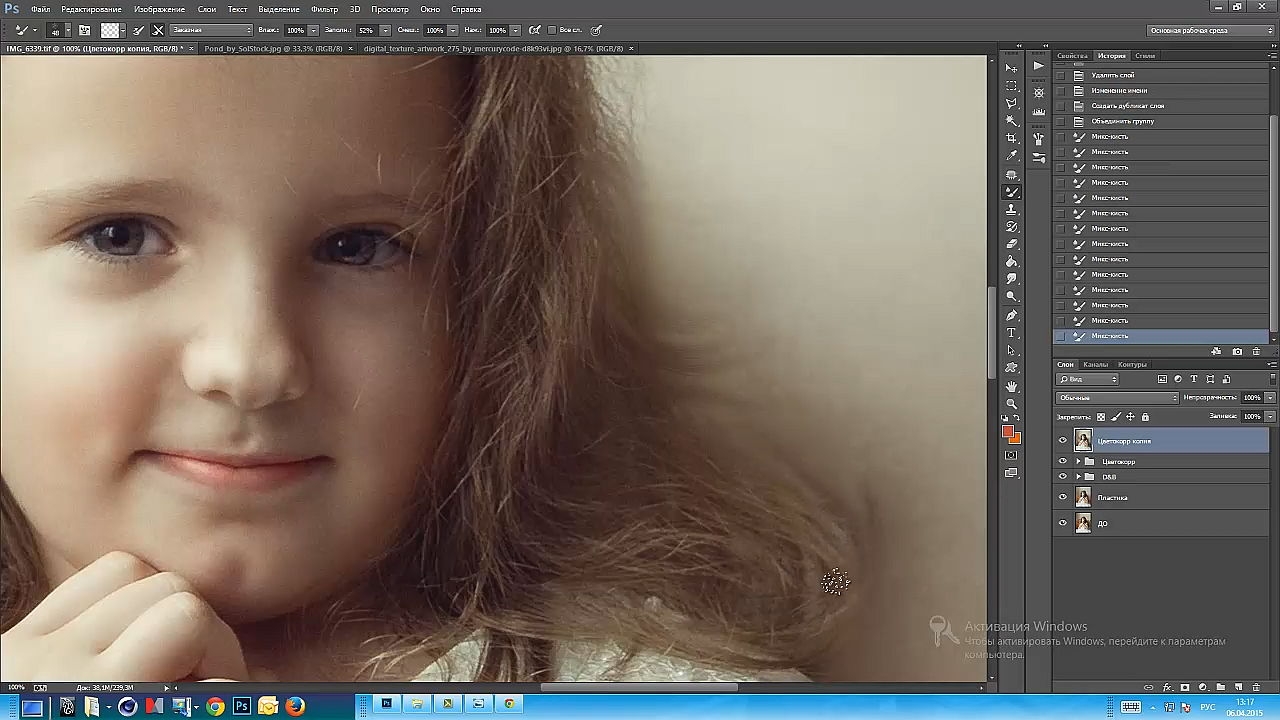Select the History Brush tool
1280x720 pixels.
(x=1012, y=227)
